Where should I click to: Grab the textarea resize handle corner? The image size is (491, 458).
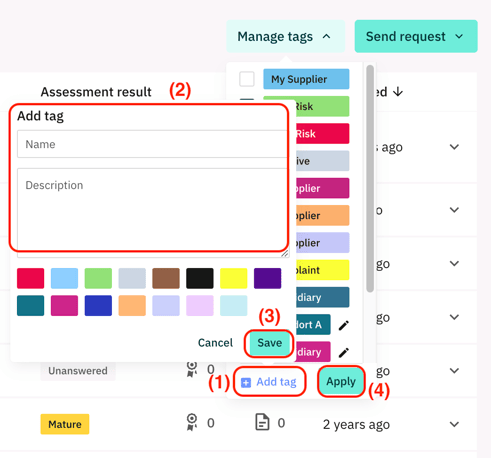pos(285,254)
